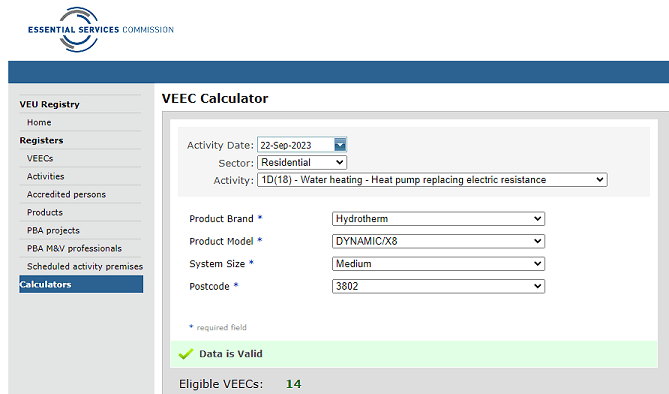This screenshot has height=394, width=669.
Task: Open the PBA projects link
Action: pyautogui.click(x=53, y=231)
